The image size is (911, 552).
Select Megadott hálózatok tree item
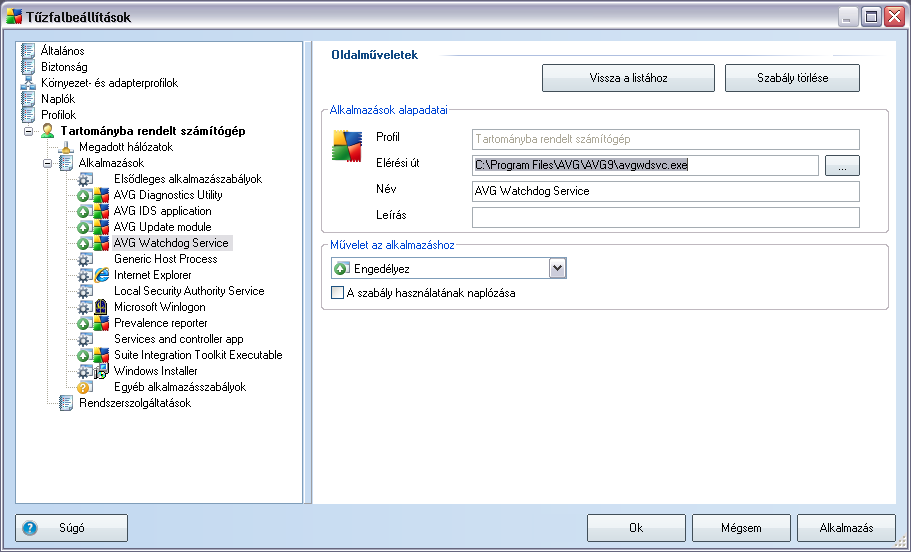(x=126, y=147)
